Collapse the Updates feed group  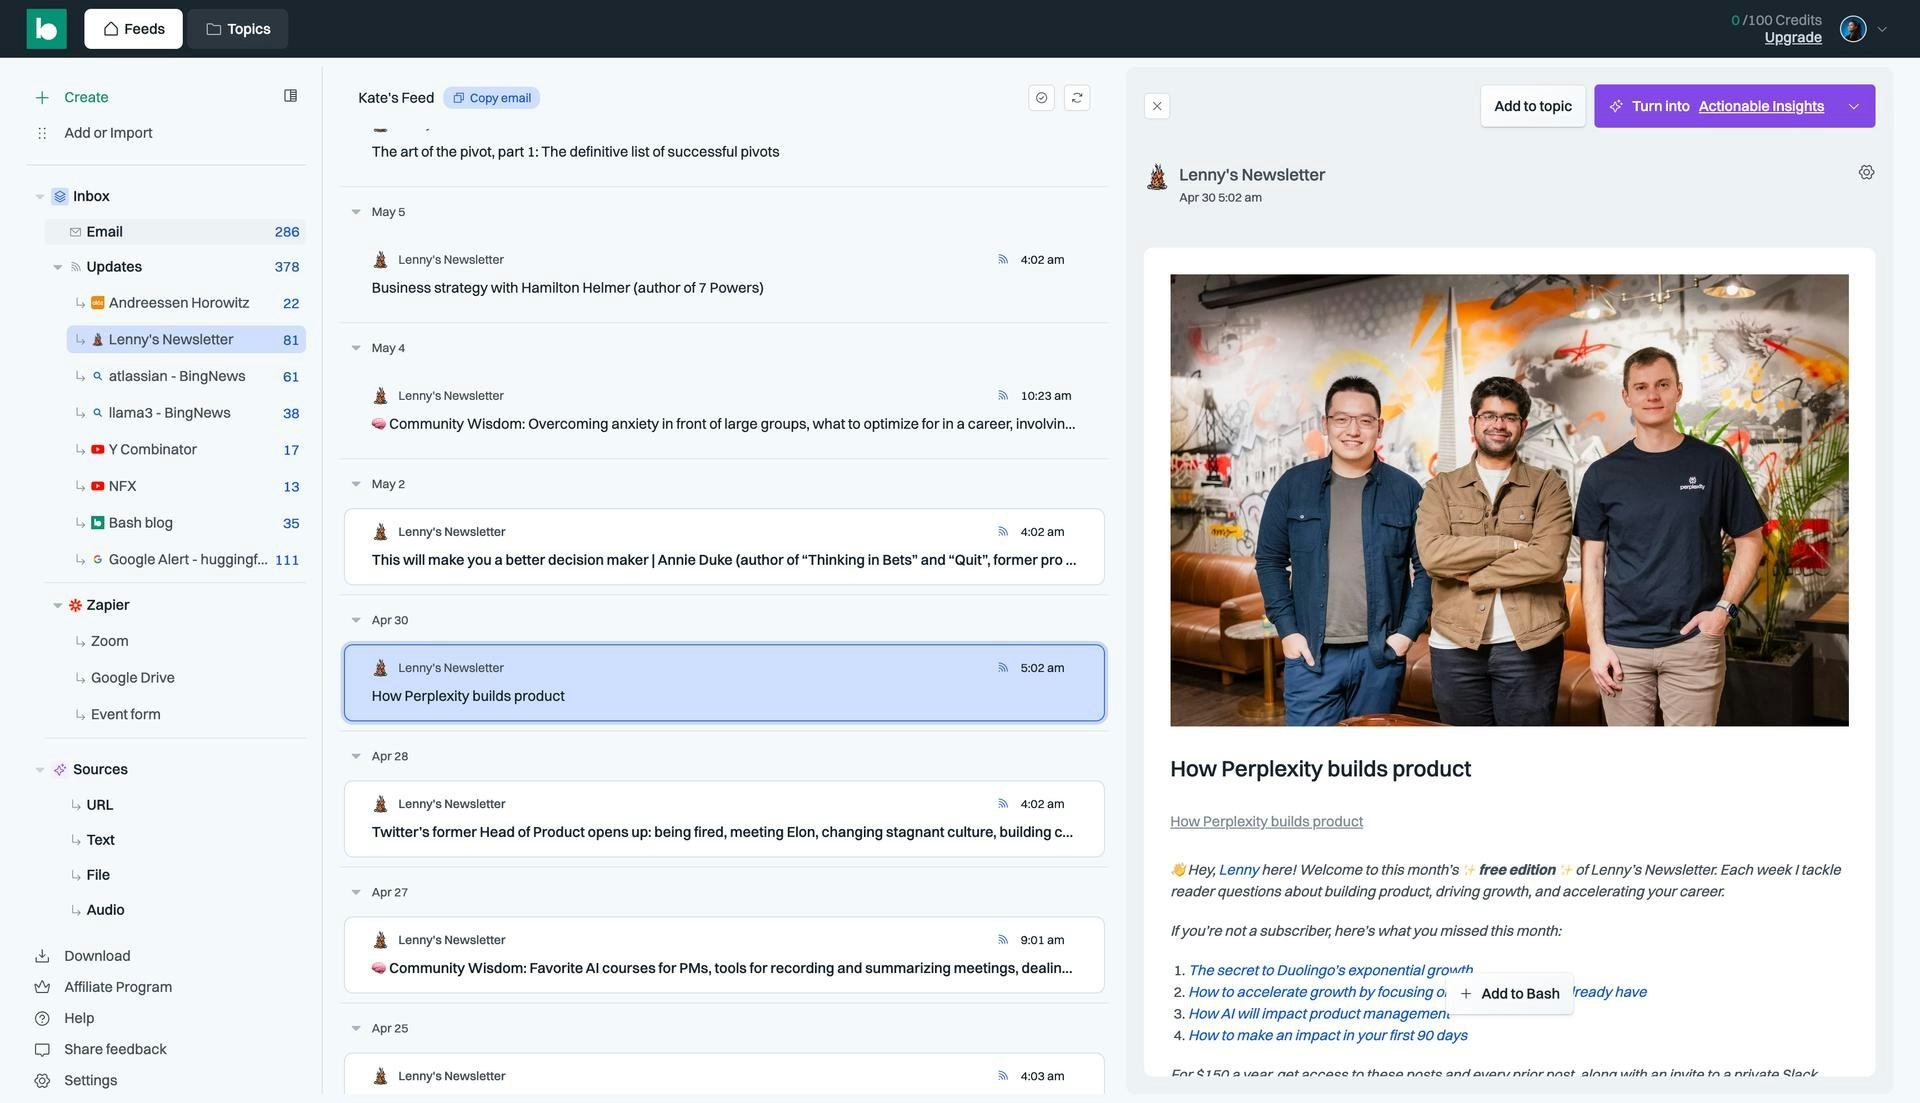[57, 267]
